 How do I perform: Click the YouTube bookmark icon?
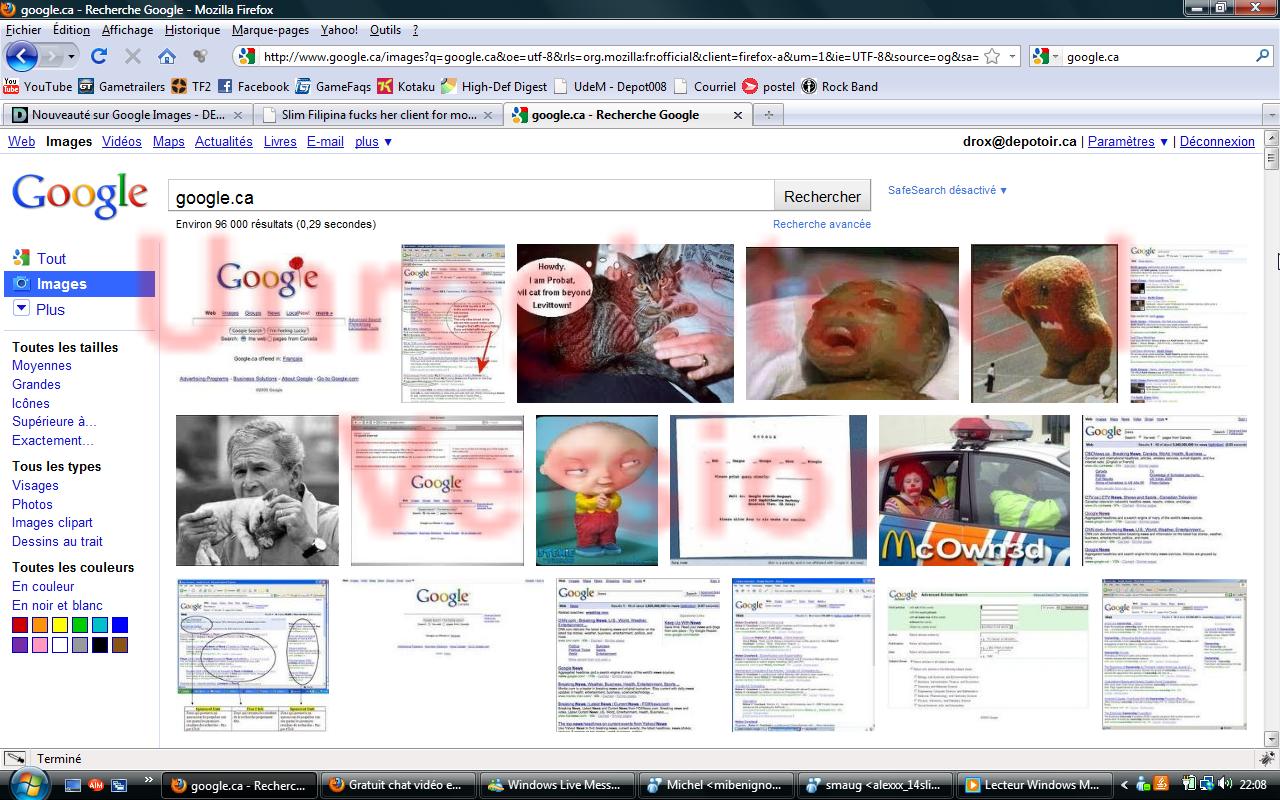tap(11, 86)
